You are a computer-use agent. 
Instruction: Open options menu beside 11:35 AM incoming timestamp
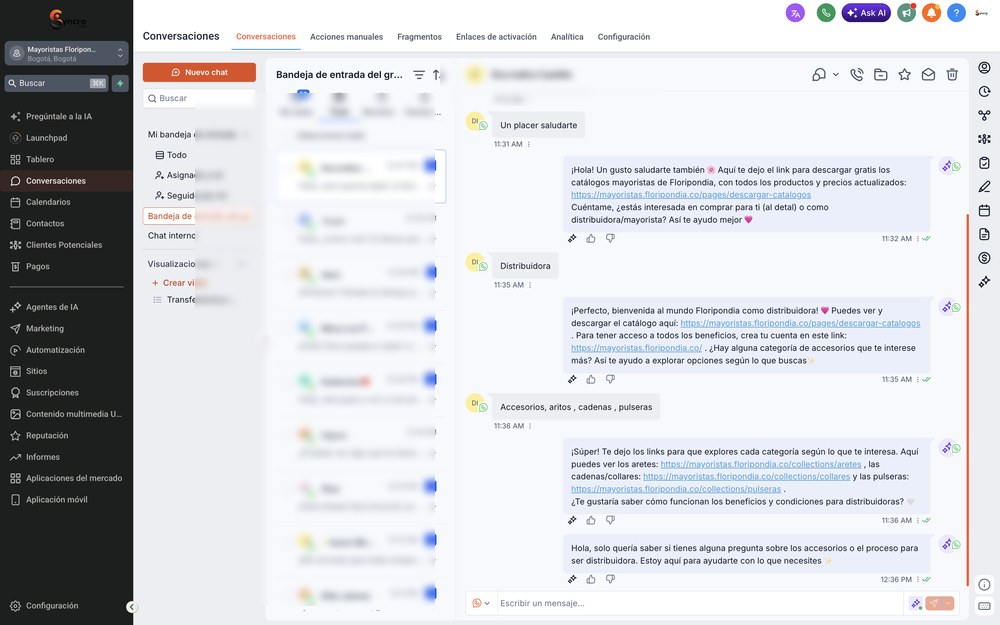[x=530, y=285]
